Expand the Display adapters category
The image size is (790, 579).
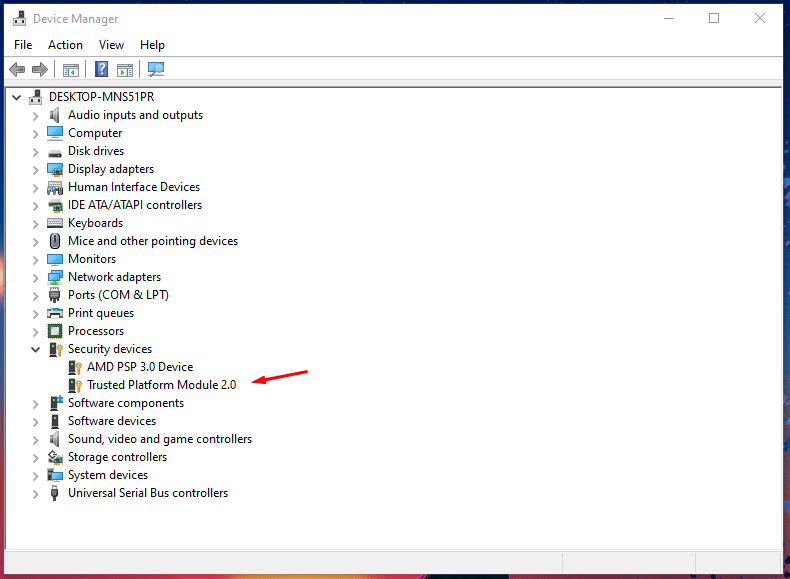coord(35,170)
